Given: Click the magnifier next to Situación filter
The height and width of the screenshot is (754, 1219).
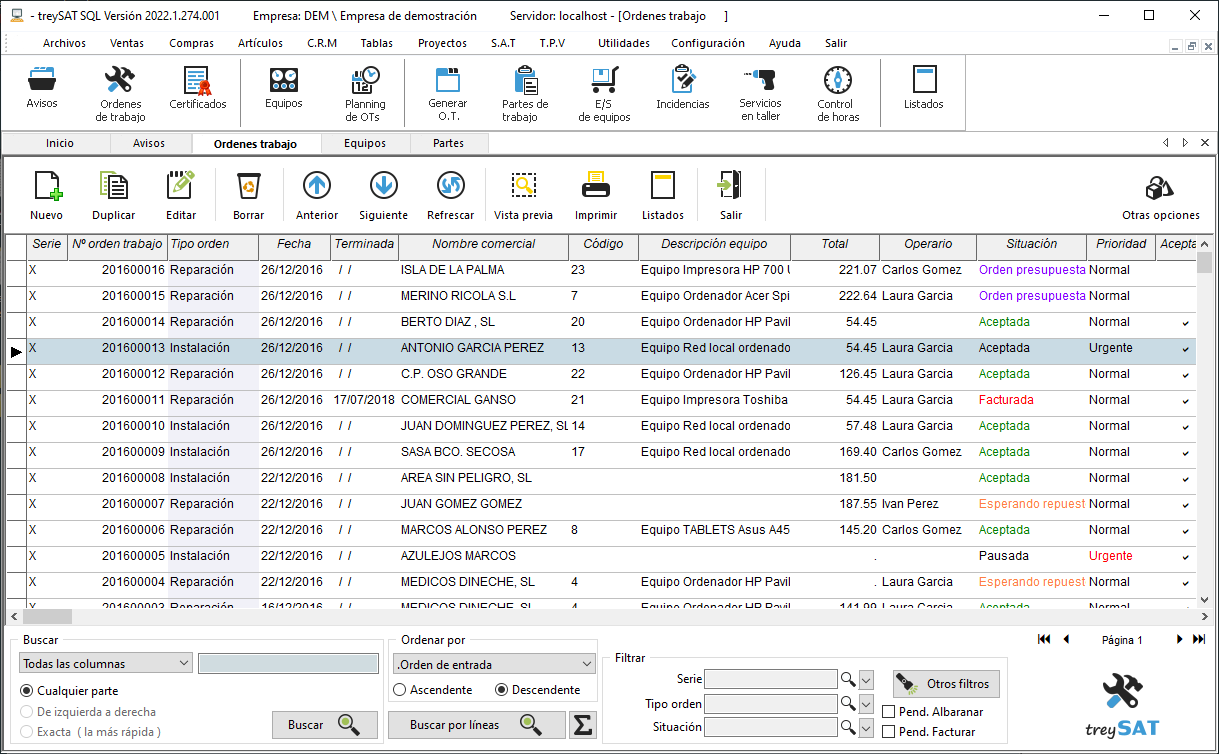Looking at the screenshot, I should pyautogui.click(x=848, y=728).
